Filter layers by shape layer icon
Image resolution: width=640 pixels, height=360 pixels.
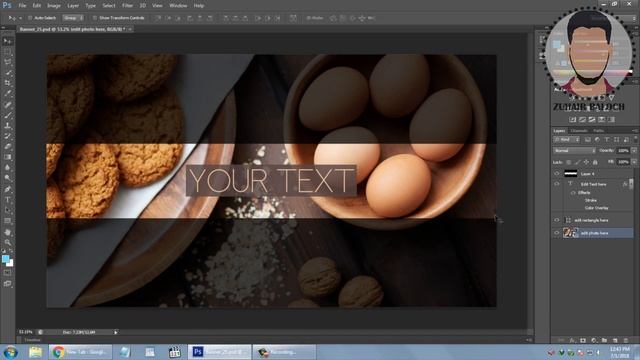tap(616, 140)
